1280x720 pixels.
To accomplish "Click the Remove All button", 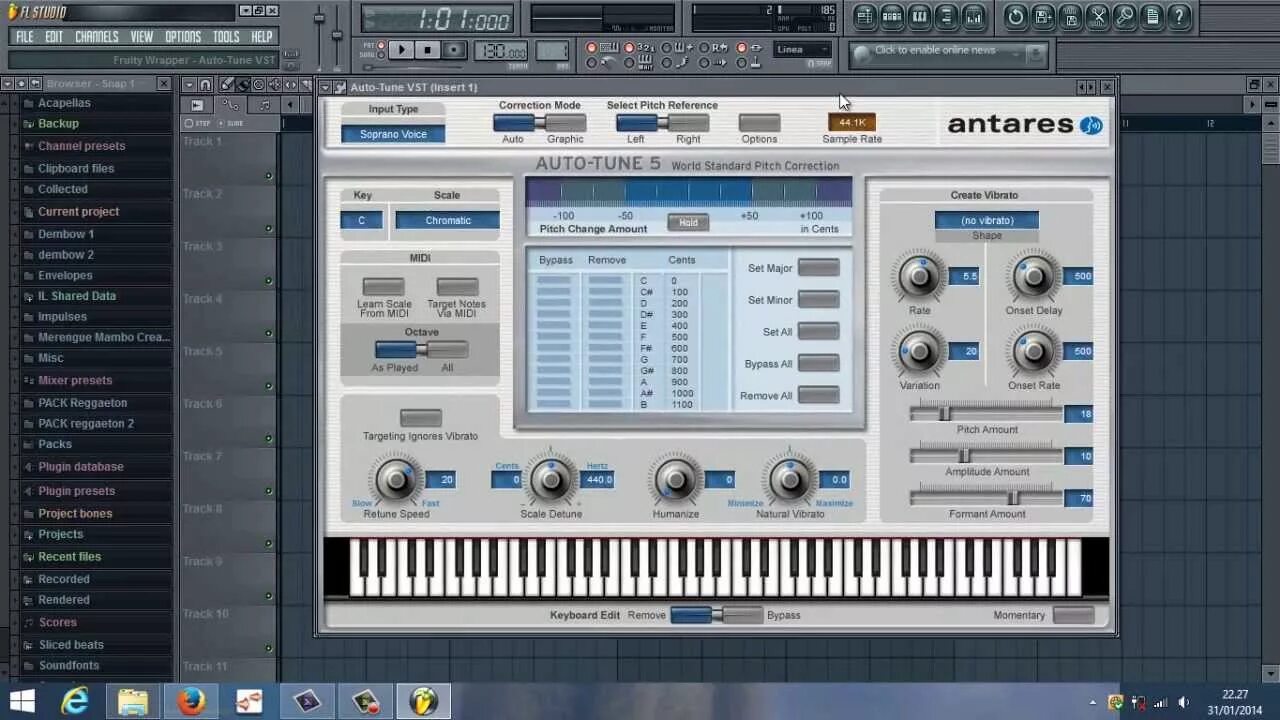I will [818, 395].
